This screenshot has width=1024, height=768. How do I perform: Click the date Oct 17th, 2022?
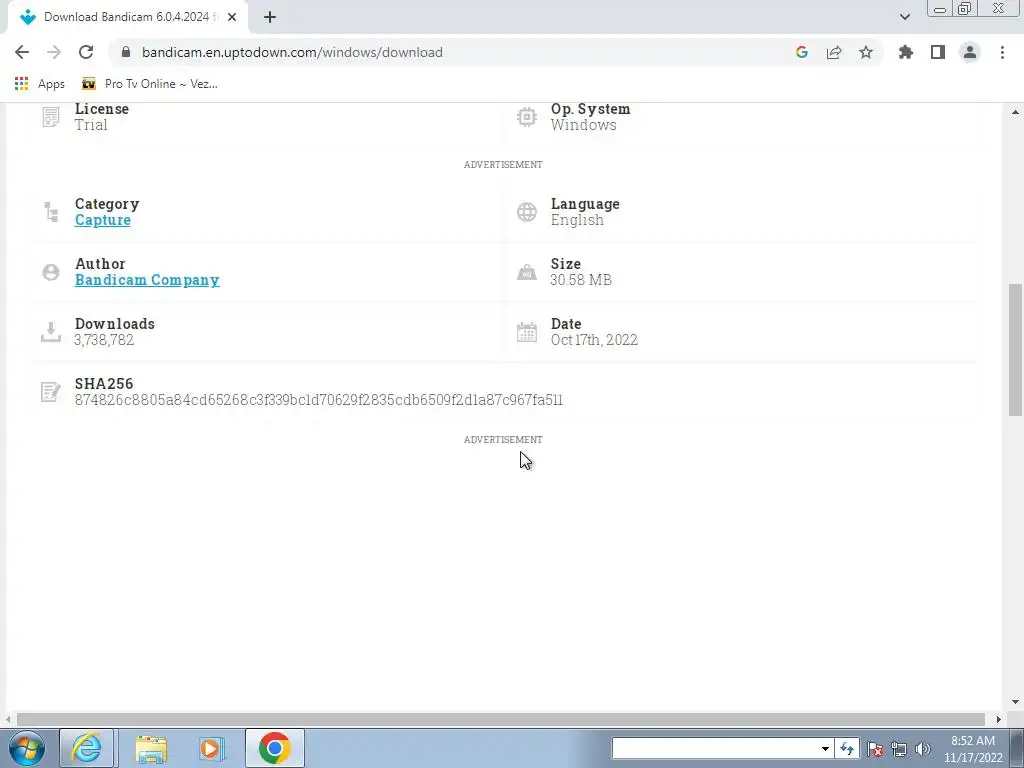[594, 340]
